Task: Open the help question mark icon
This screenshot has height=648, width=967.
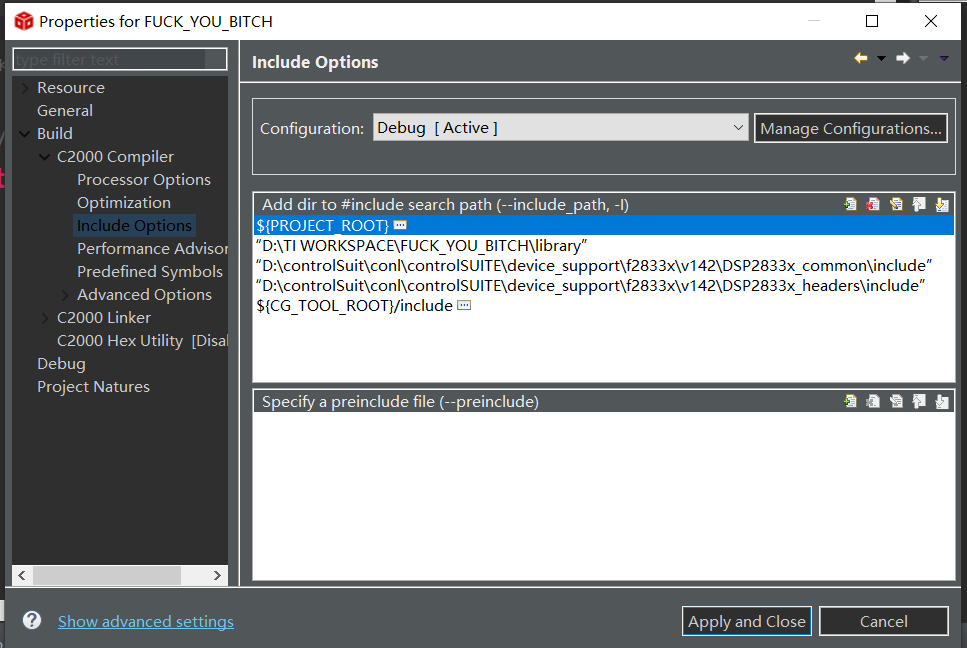Action: click(32, 620)
